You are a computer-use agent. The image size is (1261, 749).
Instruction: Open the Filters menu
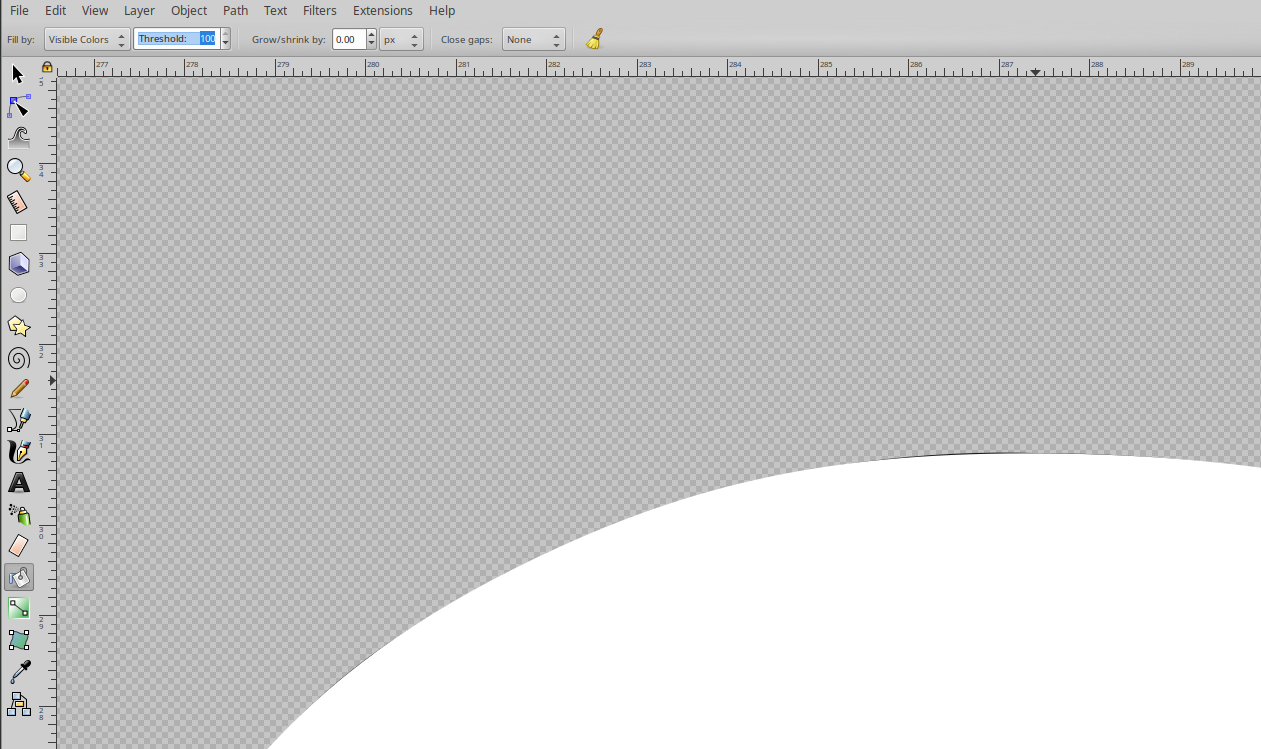(x=319, y=11)
